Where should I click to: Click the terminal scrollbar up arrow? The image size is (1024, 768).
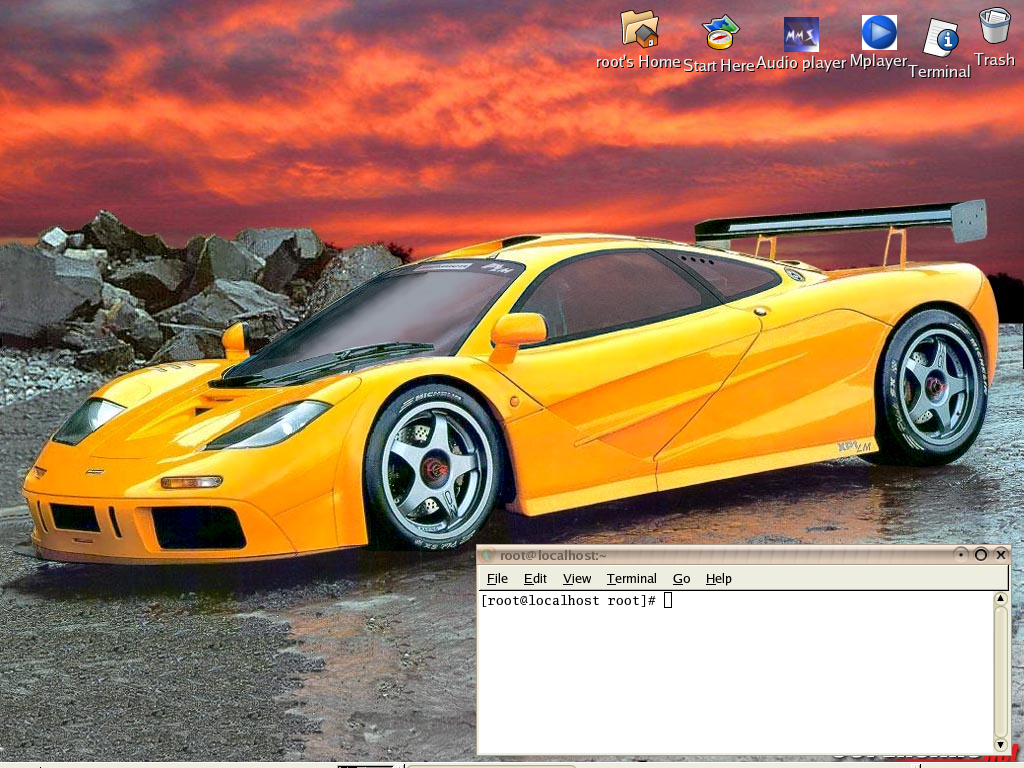pos(1000,598)
